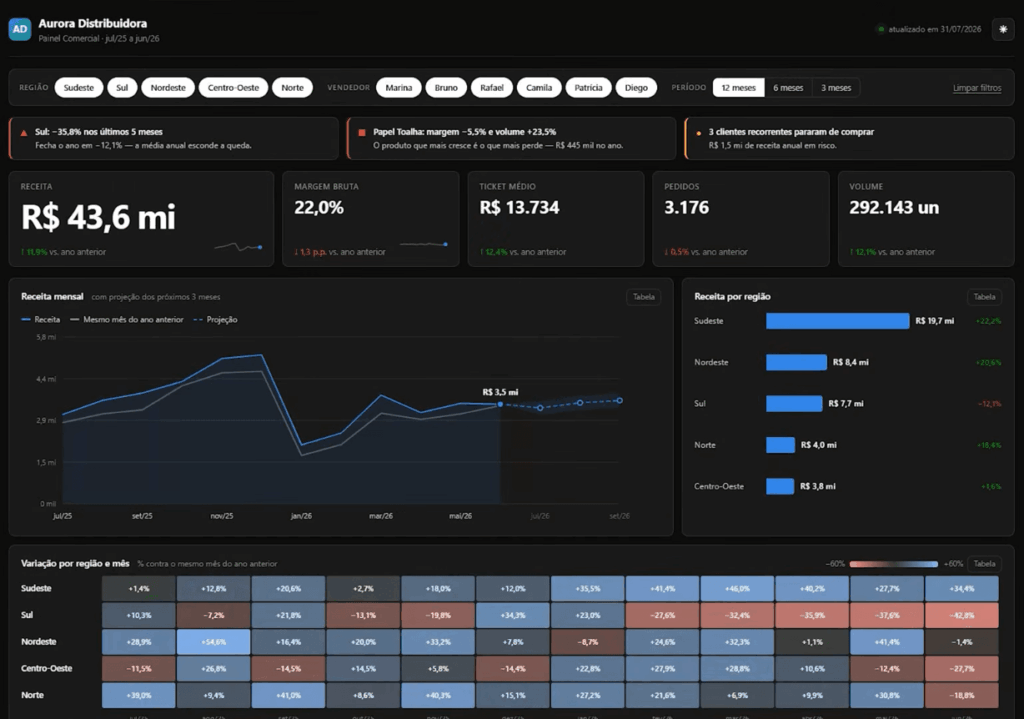This screenshot has width=1024, height=719.
Task: Click the heatmap color scale gradient legend
Action: 893,564
